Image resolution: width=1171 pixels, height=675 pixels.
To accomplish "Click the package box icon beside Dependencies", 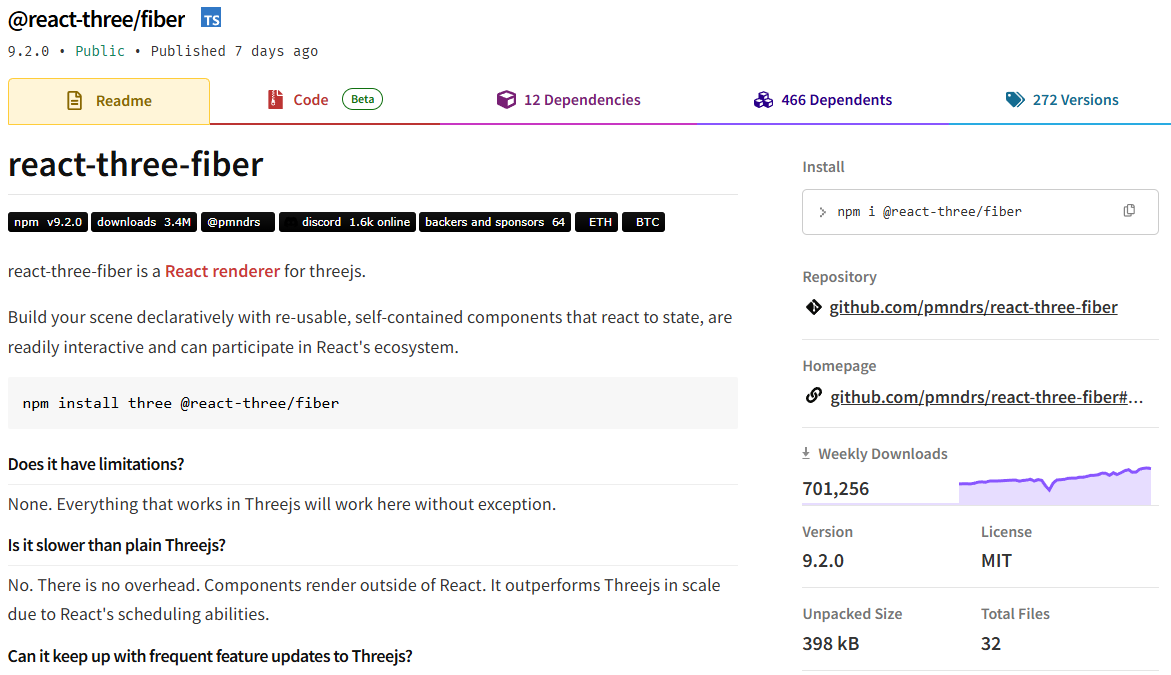I will coord(506,99).
